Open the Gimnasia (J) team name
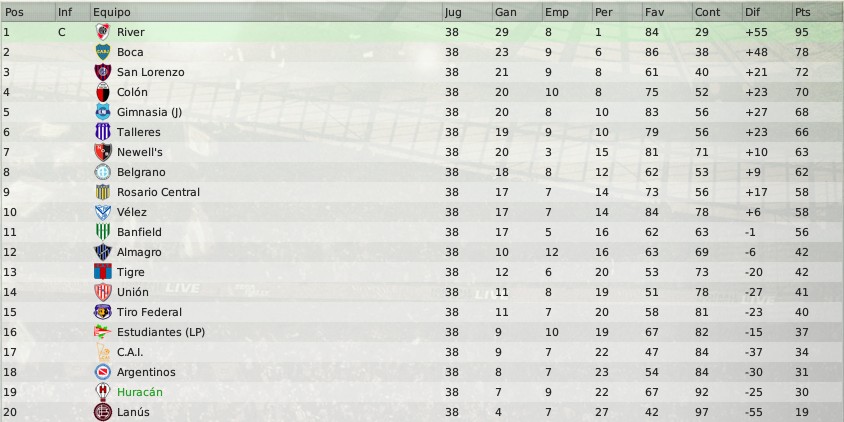Image resolution: width=844 pixels, height=422 pixels. point(149,112)
